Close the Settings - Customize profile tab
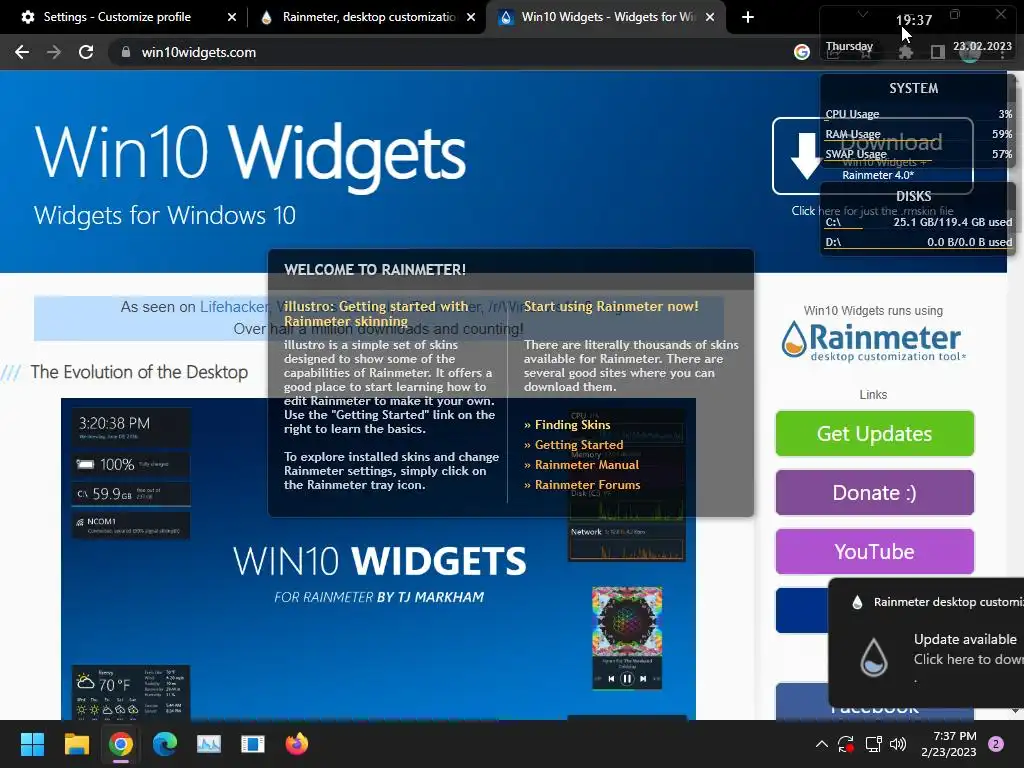This screenshot has height=768, width=1024. [x=232, y=17]
